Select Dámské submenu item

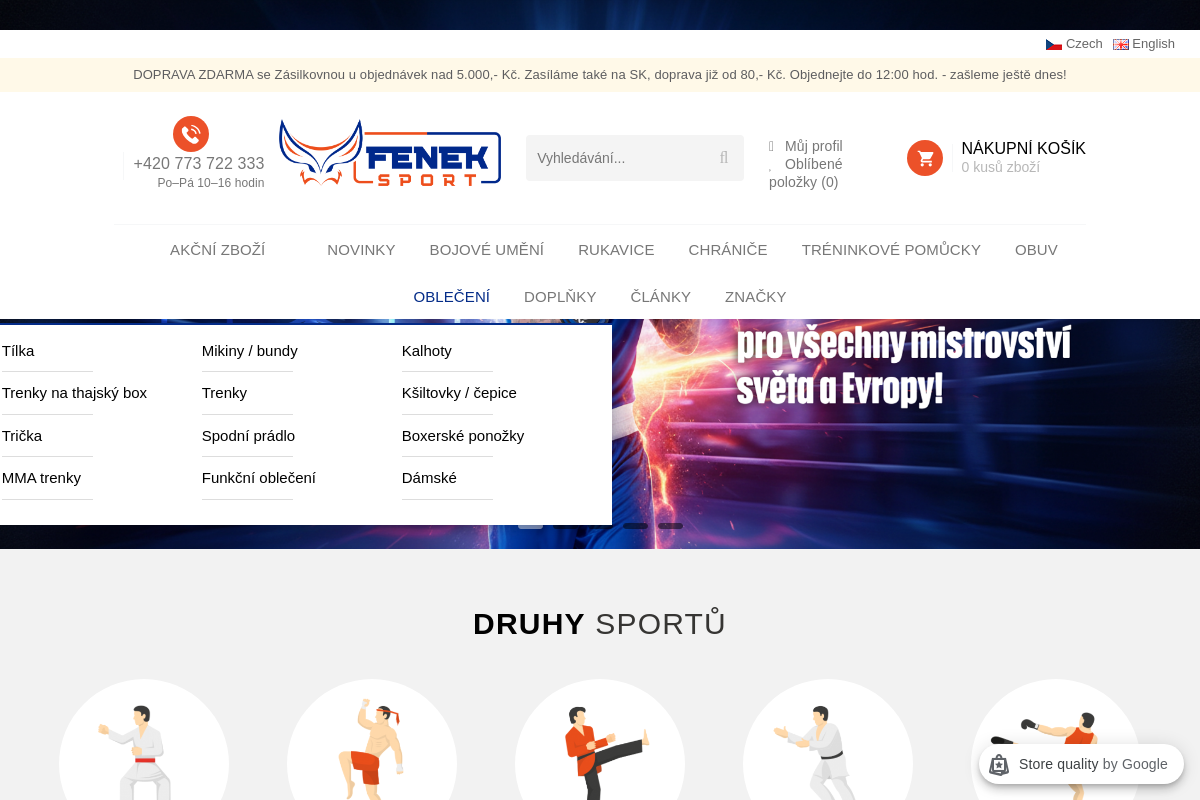tap(429, 478)
